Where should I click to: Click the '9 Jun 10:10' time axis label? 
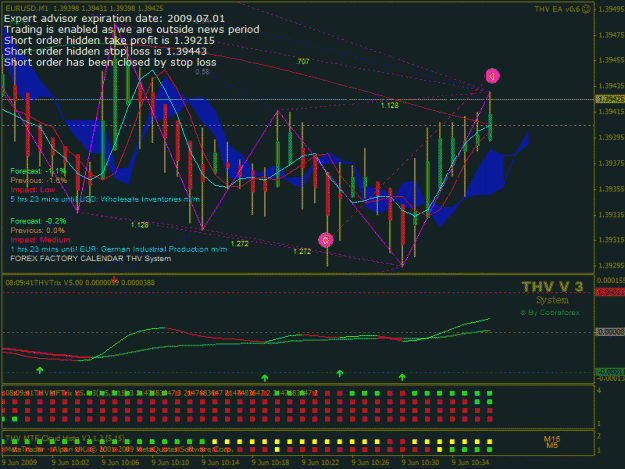(x=170, y=462)
